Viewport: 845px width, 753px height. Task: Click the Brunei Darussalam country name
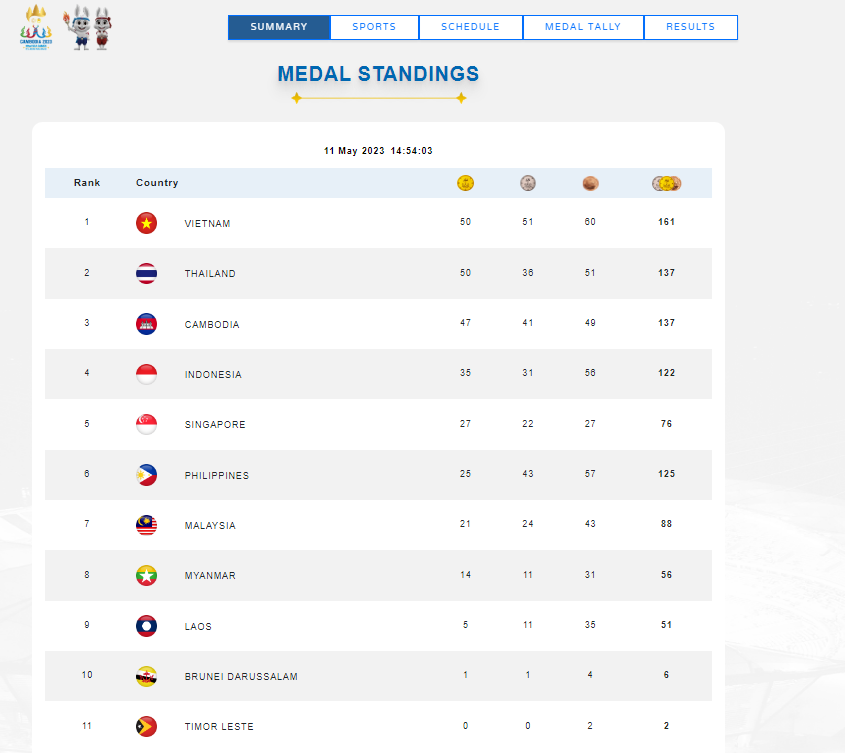(241, 676)
